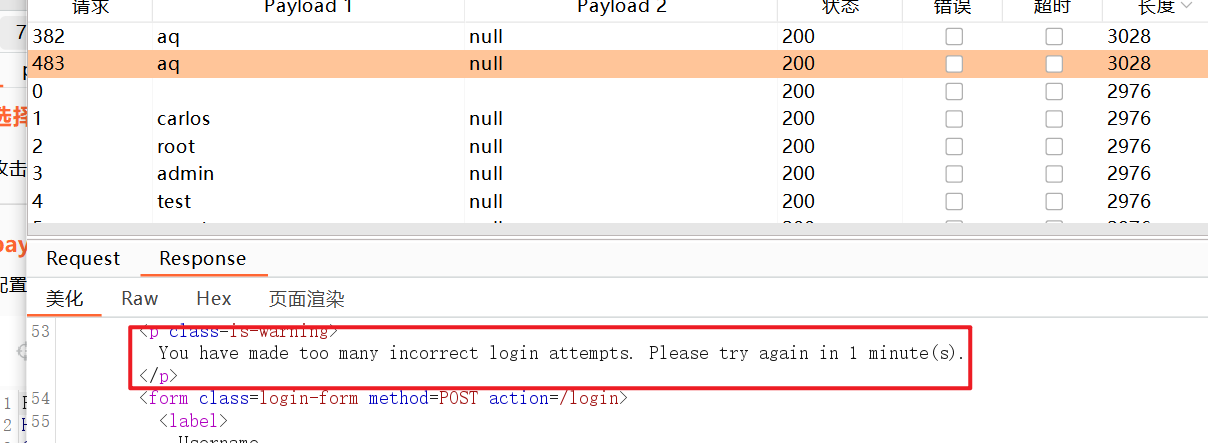Click line number 54 in response gutter
This screenshot has width=1208, height=443.
pyautogui.click(x=41, y=398)
